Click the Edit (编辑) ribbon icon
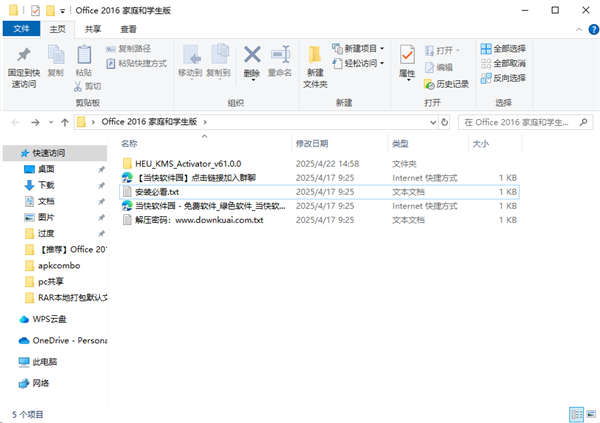Screen dimensions: 600x423 pyautogui.click(x=430, y=67)
